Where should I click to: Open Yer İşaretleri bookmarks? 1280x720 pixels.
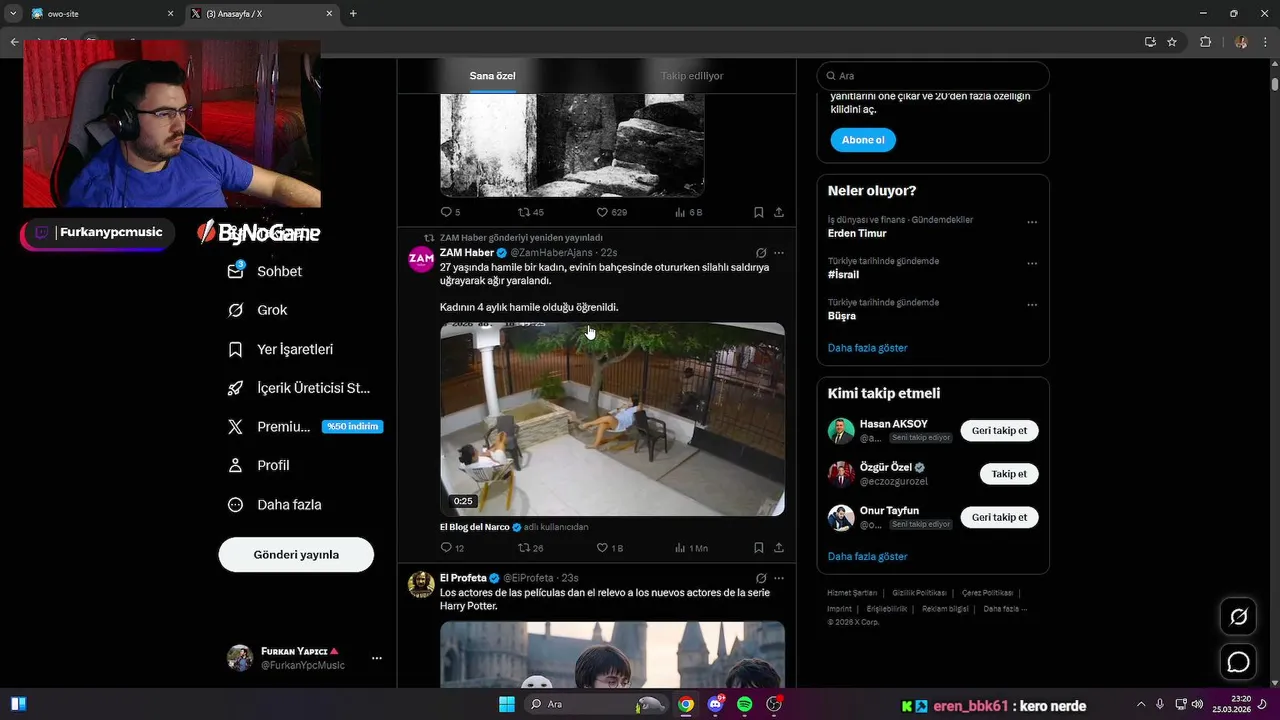[x=281, y=349]
